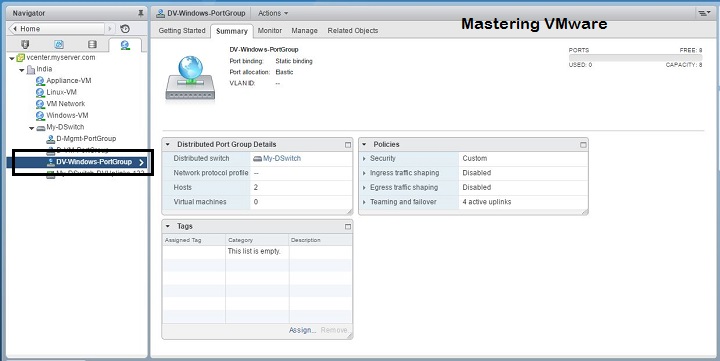This screenshot has height=361, width=720.
Task: Expand the Egress traffic shaping row
Action: 365,187
